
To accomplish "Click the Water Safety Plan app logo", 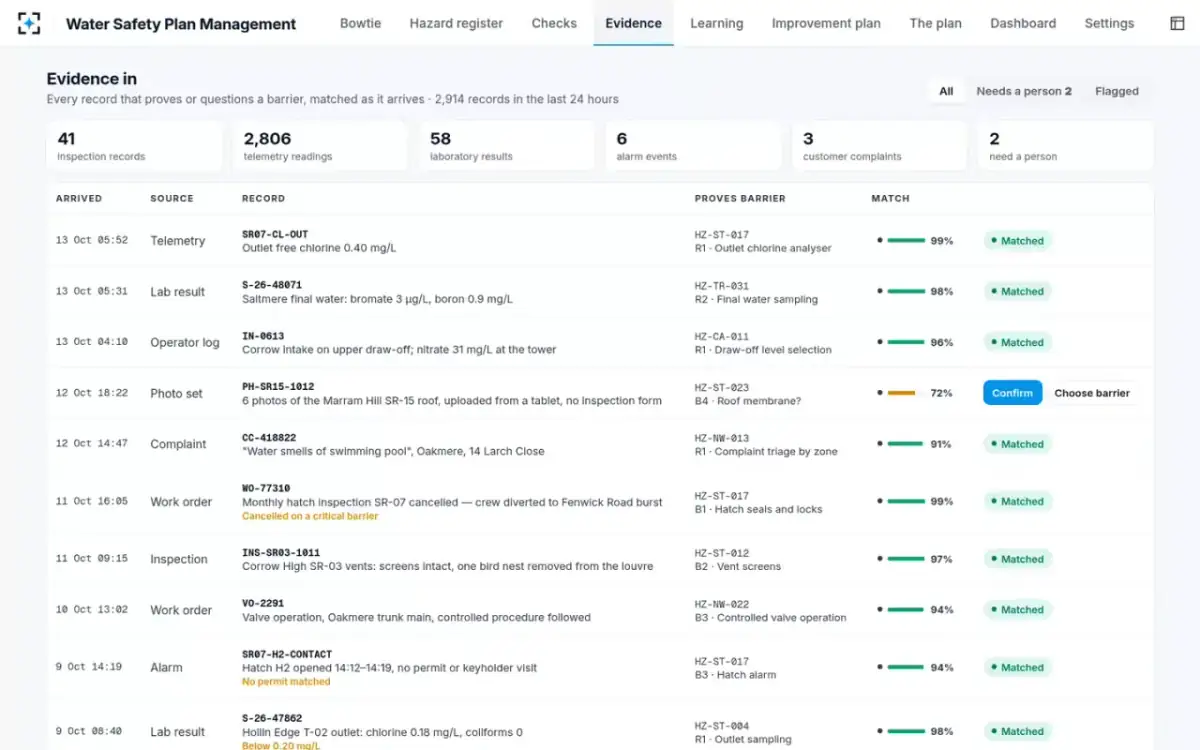I will tap(29, 23).
